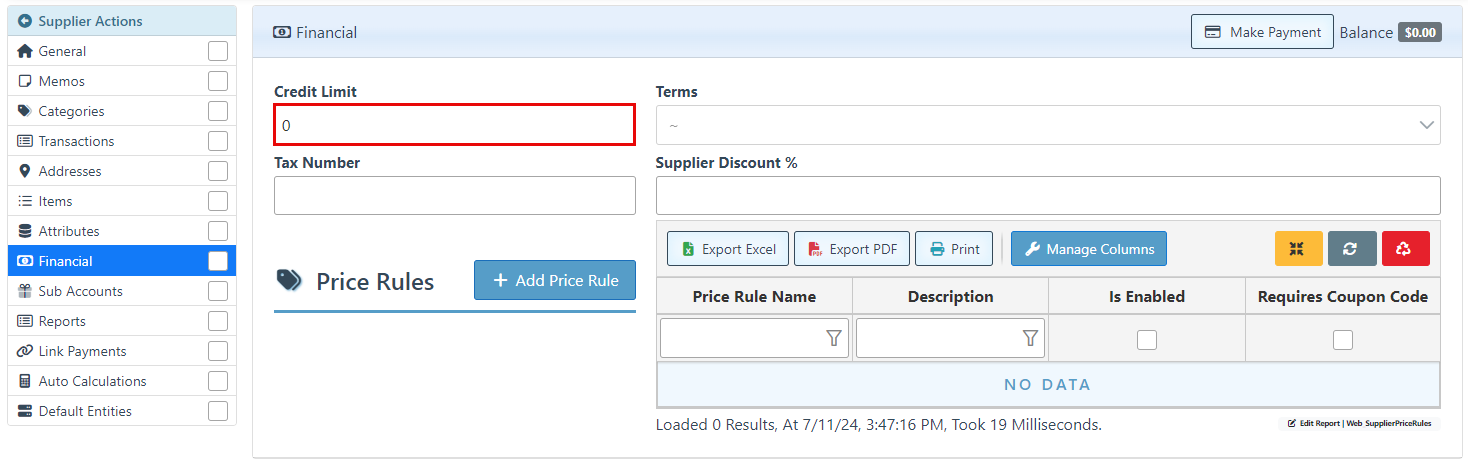Click the Supplier Actions back arrow icon
Viewport: 1468px width, 468px height.
25,21
